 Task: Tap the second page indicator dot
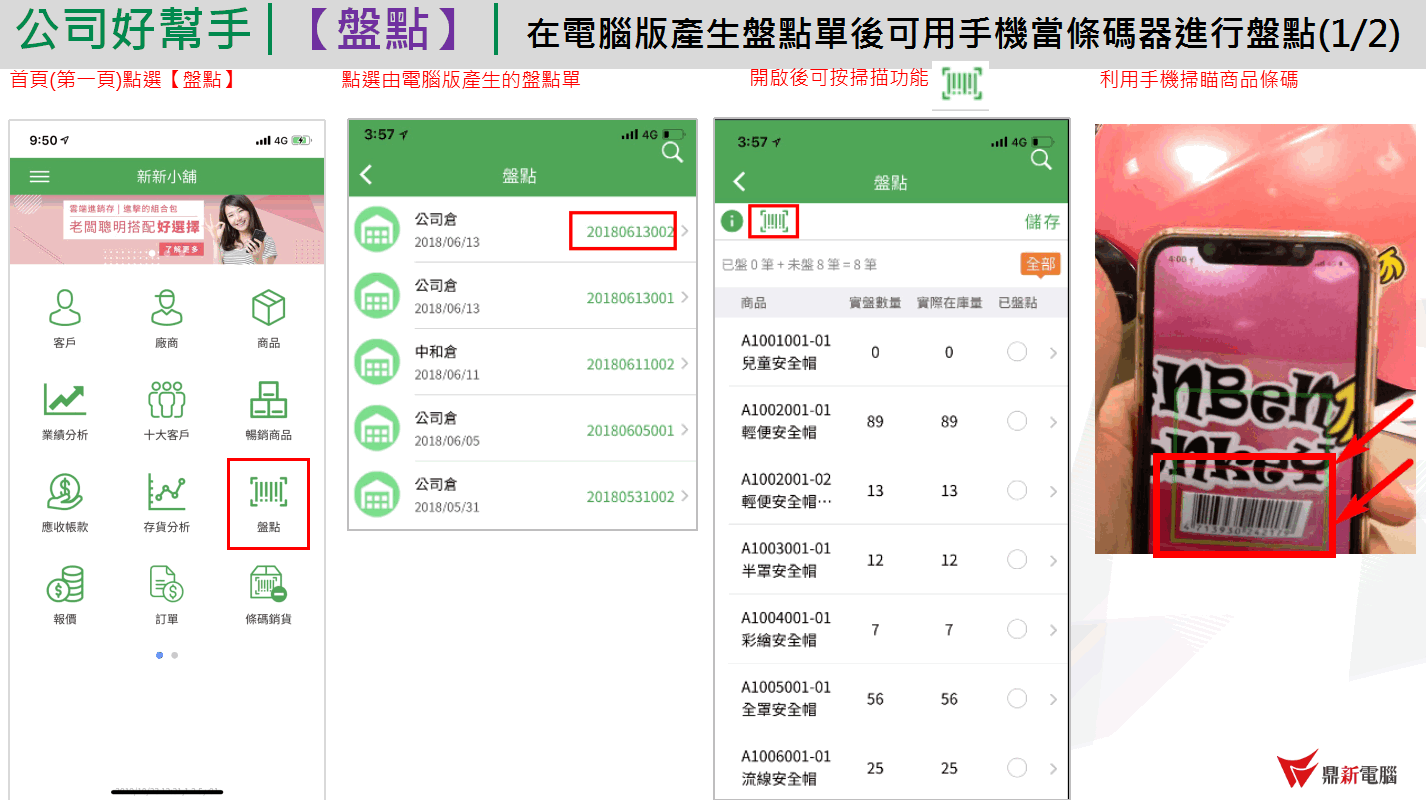[175, 655]
